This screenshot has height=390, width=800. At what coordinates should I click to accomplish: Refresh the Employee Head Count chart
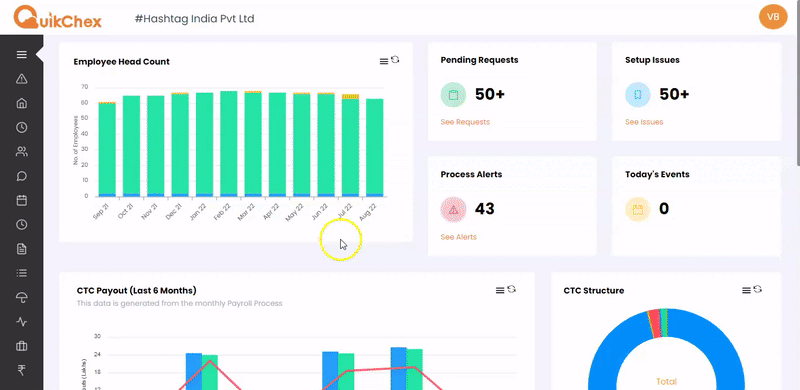pos(395,60)
